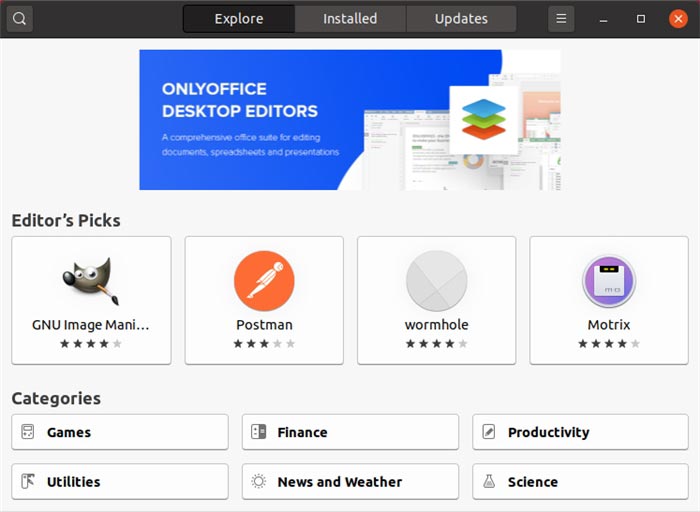Image resolution: width=700 pixels, height=512 pixels.
Task: Switch to the Updates tab
Action: pos(461,19)
